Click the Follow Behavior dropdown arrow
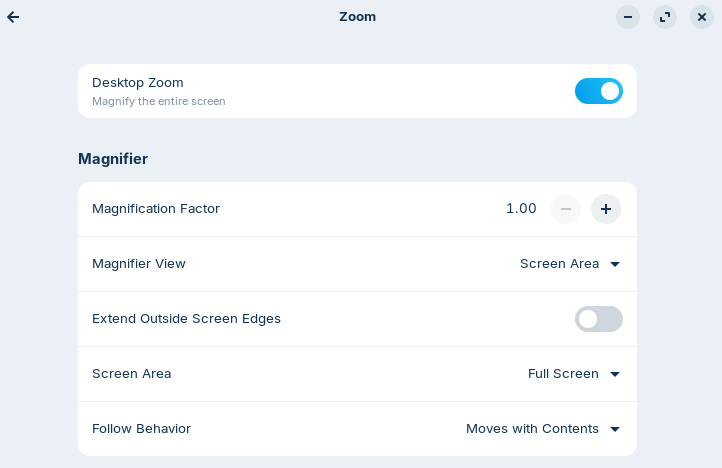 [x=615, y=429]
